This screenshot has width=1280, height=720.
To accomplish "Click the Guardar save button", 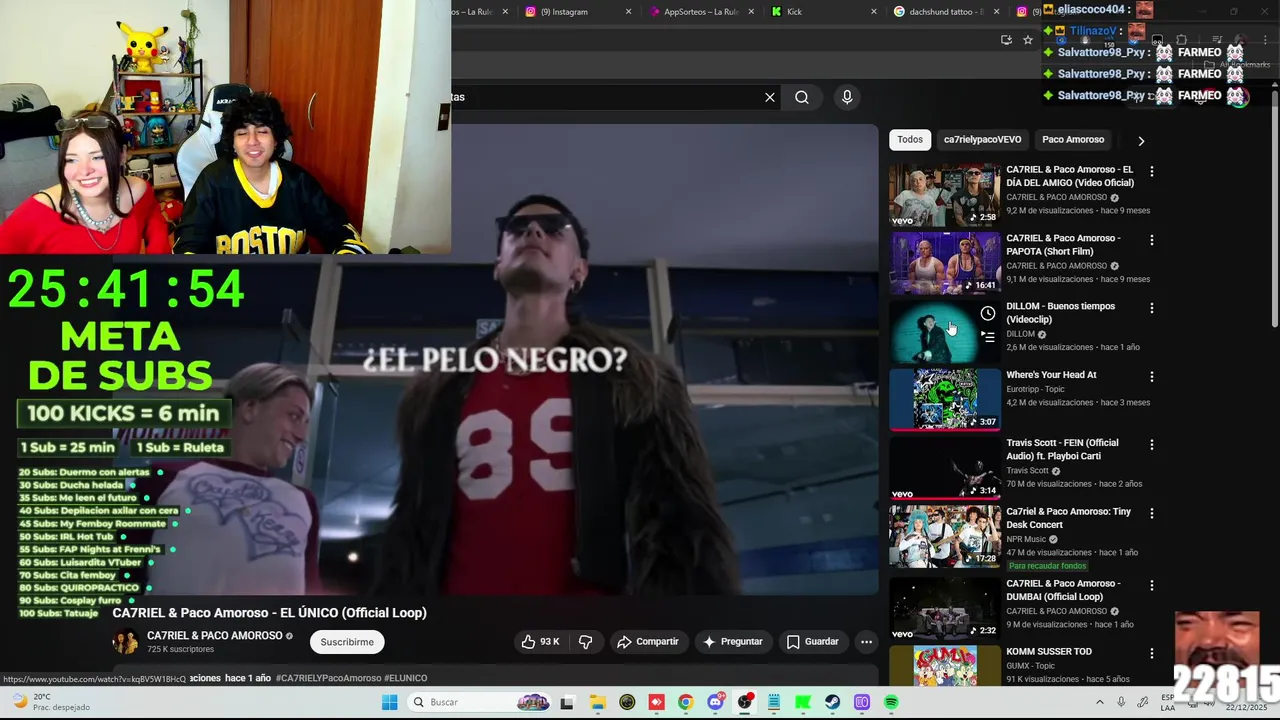I will [813, 642].
